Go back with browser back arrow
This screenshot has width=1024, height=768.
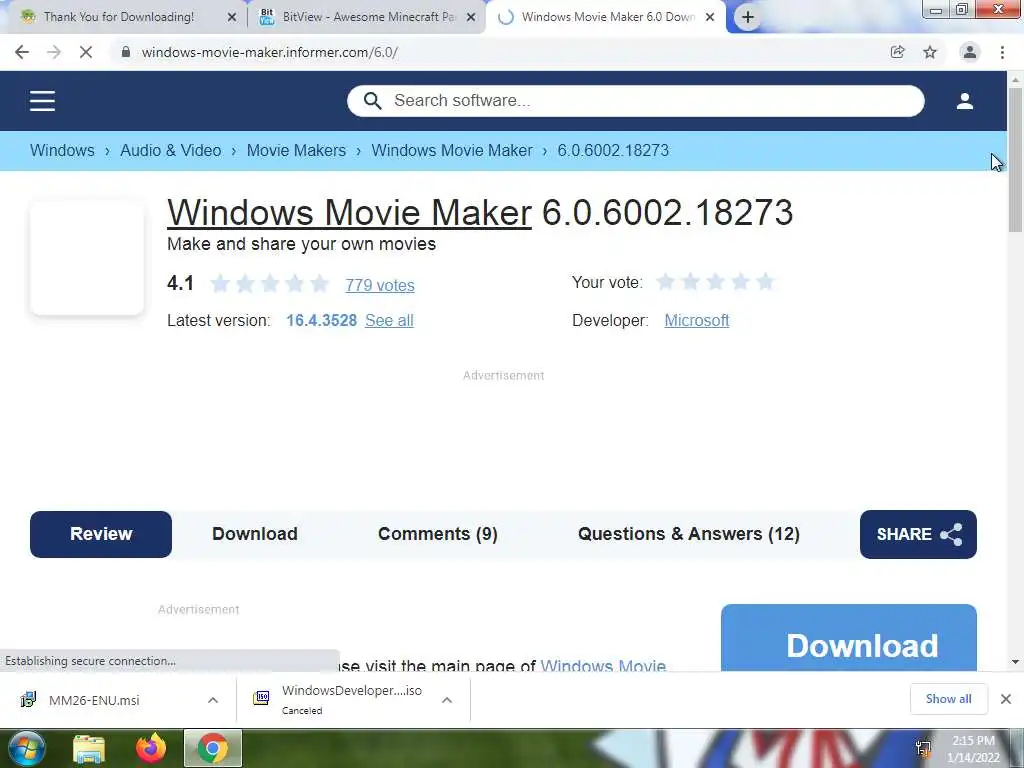tap(22, 52)
